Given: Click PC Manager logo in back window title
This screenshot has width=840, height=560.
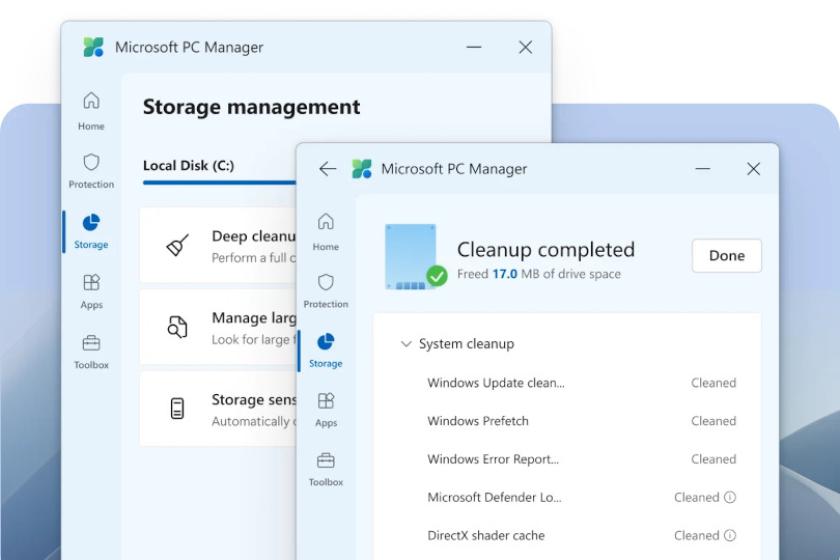Looking at the screenshot, I should [x=94, y=47].
